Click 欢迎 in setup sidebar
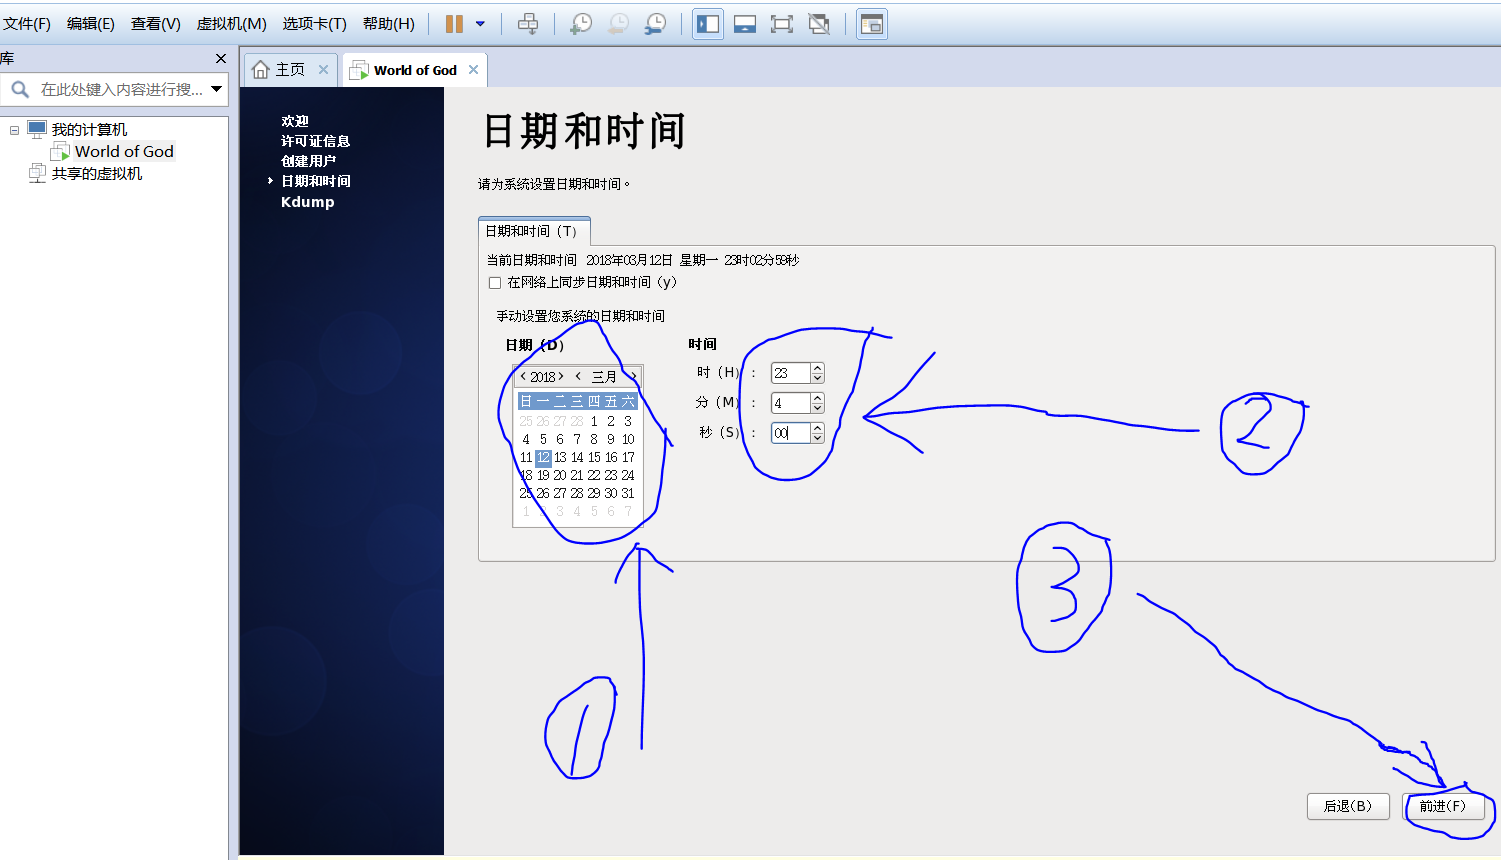This screenshot has height=860, width=1501. [x=295, y=121]
